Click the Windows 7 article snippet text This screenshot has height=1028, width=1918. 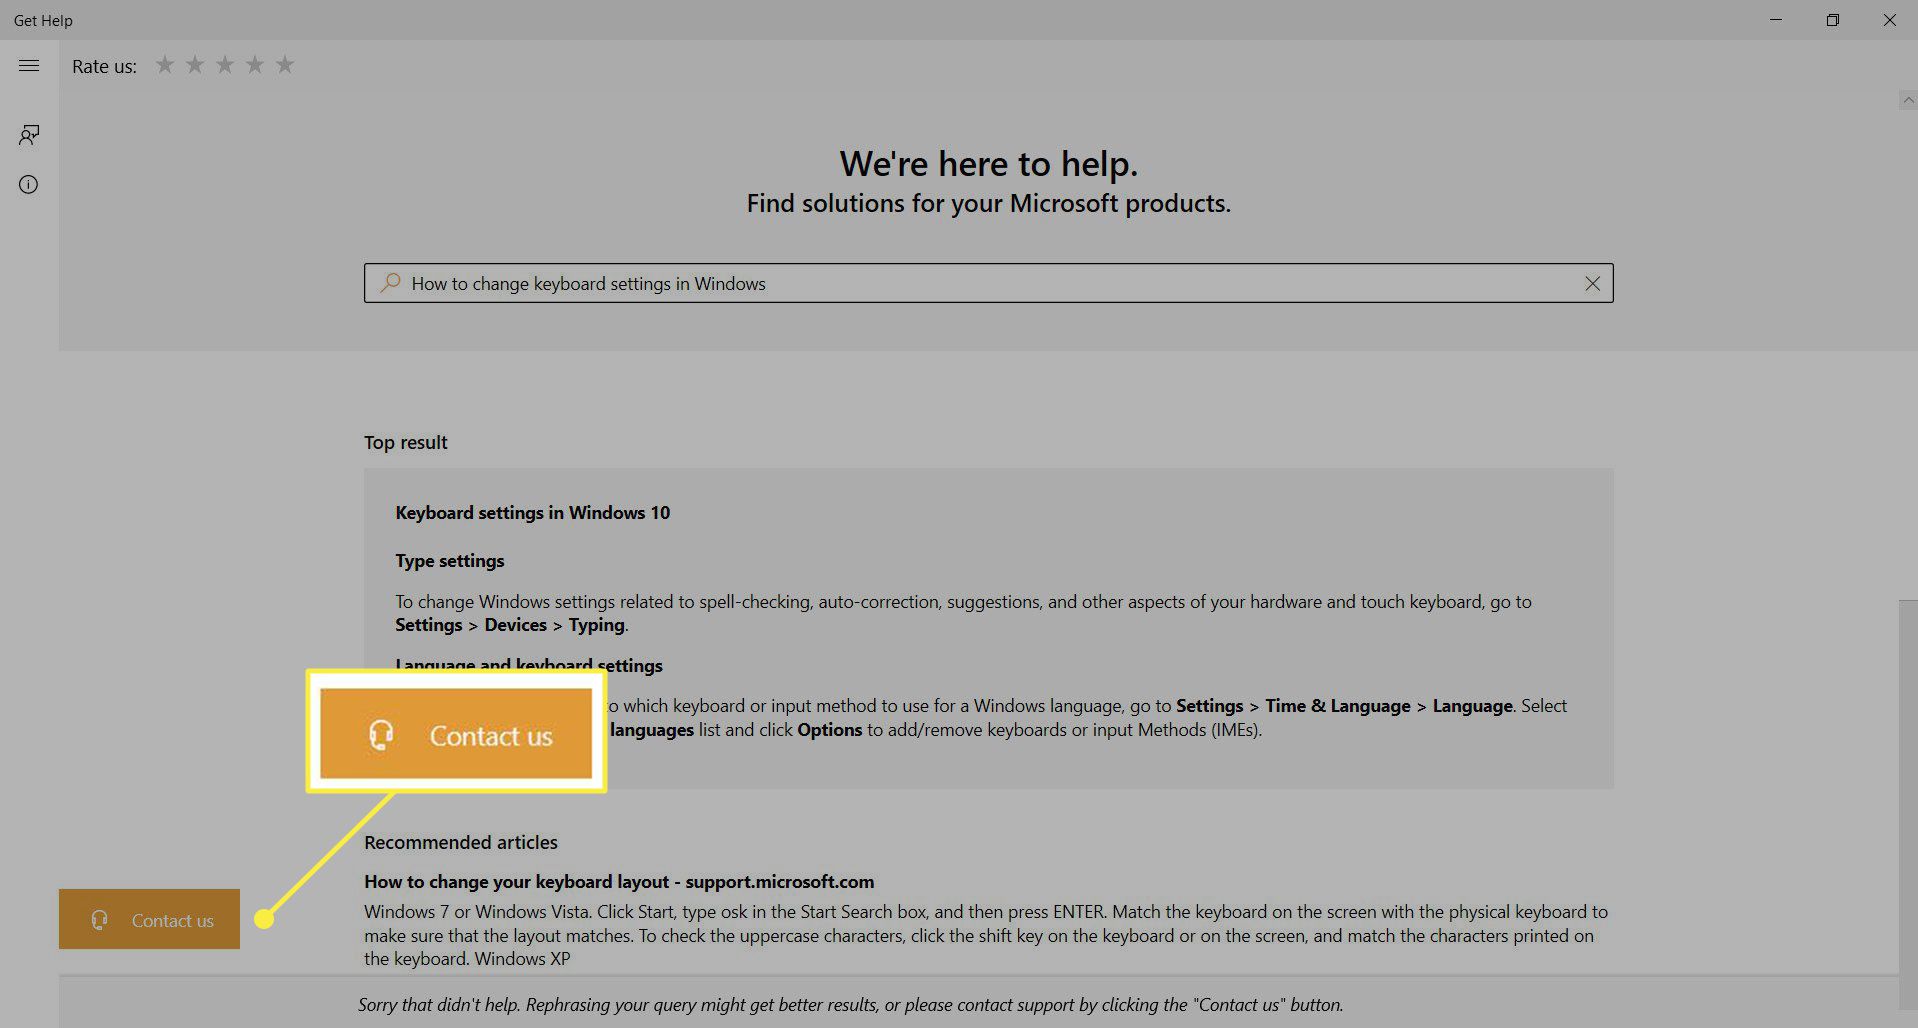pos(985,936)
